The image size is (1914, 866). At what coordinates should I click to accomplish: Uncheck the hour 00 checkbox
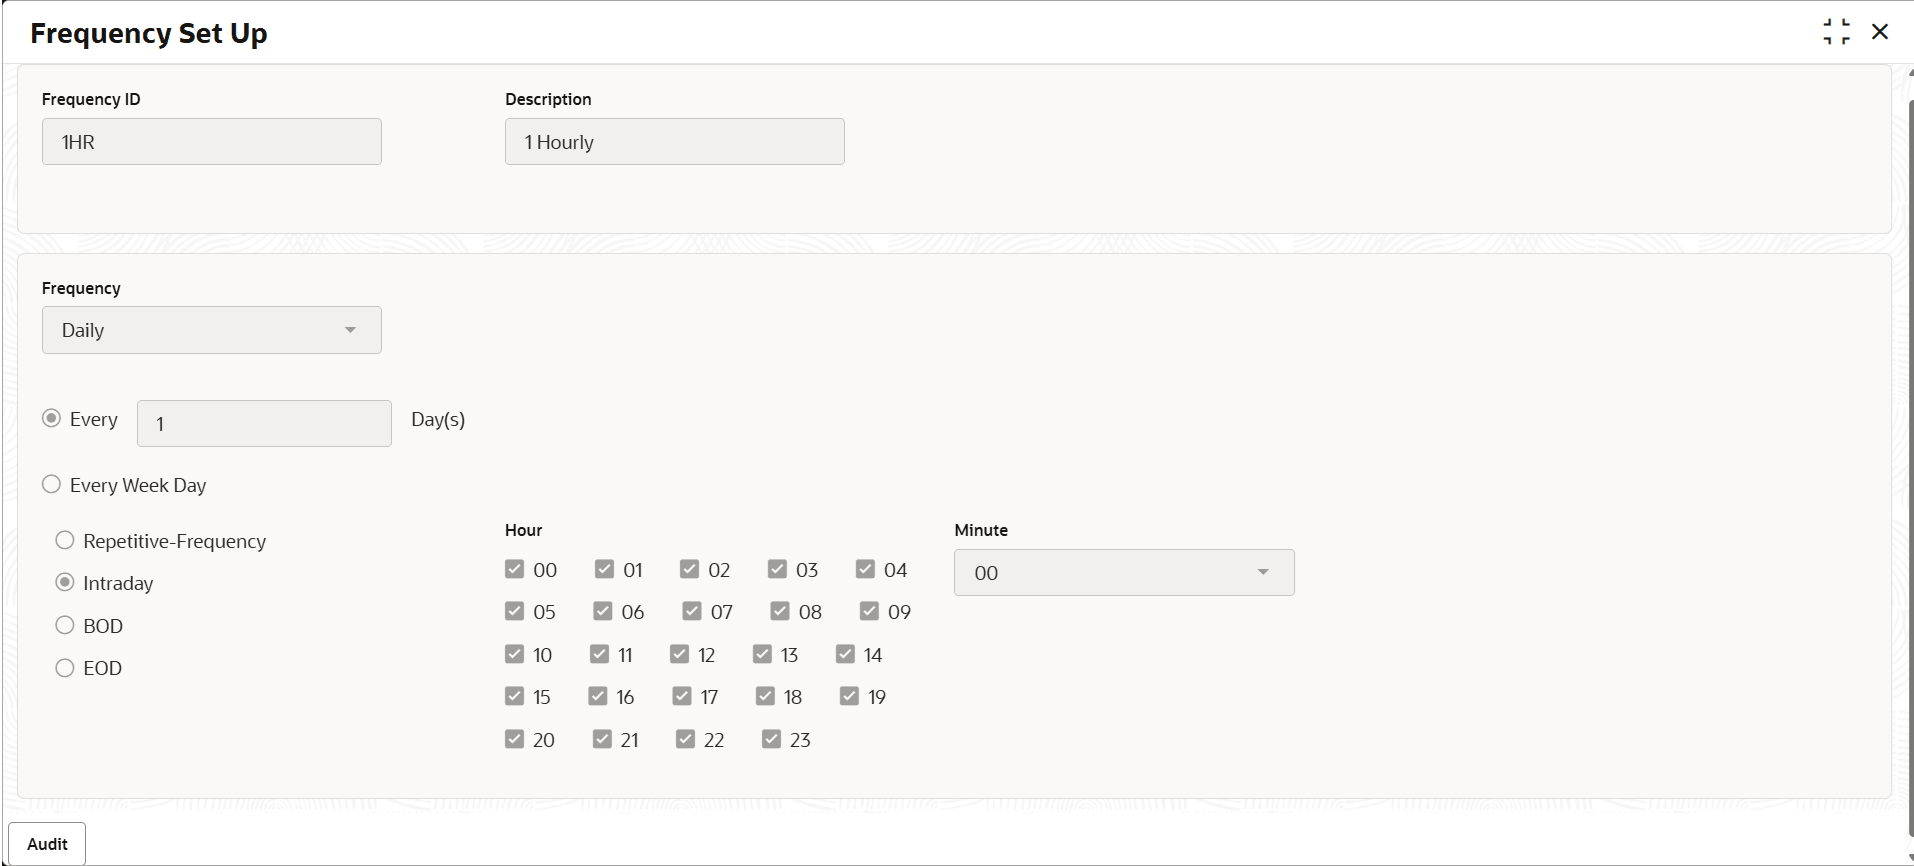515,570
